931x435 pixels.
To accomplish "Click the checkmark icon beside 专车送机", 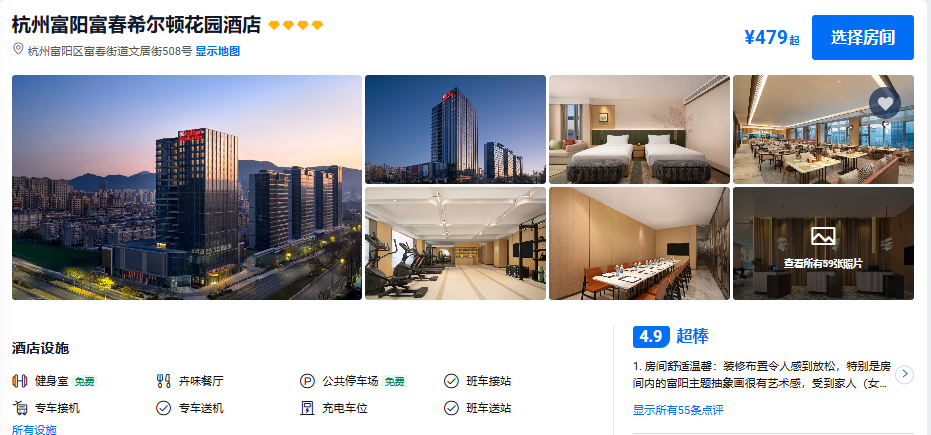I will tap(163, 408).
